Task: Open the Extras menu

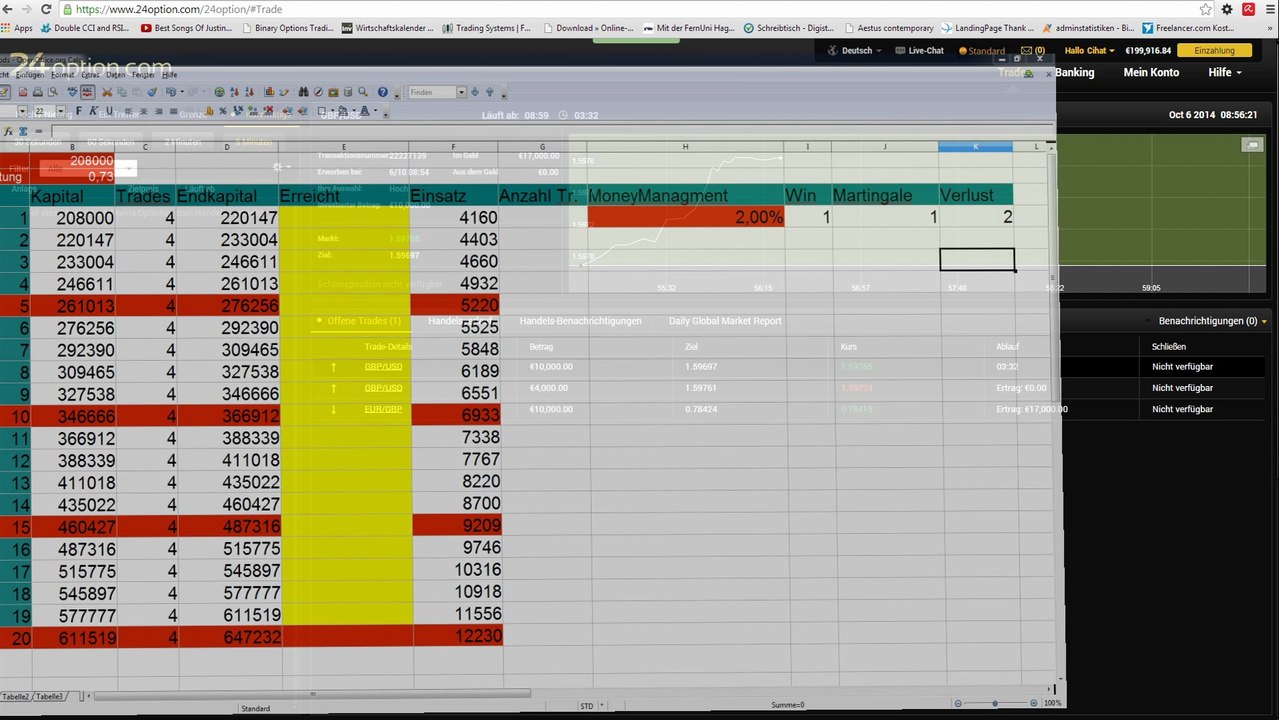Action: [x=90, y=75]
